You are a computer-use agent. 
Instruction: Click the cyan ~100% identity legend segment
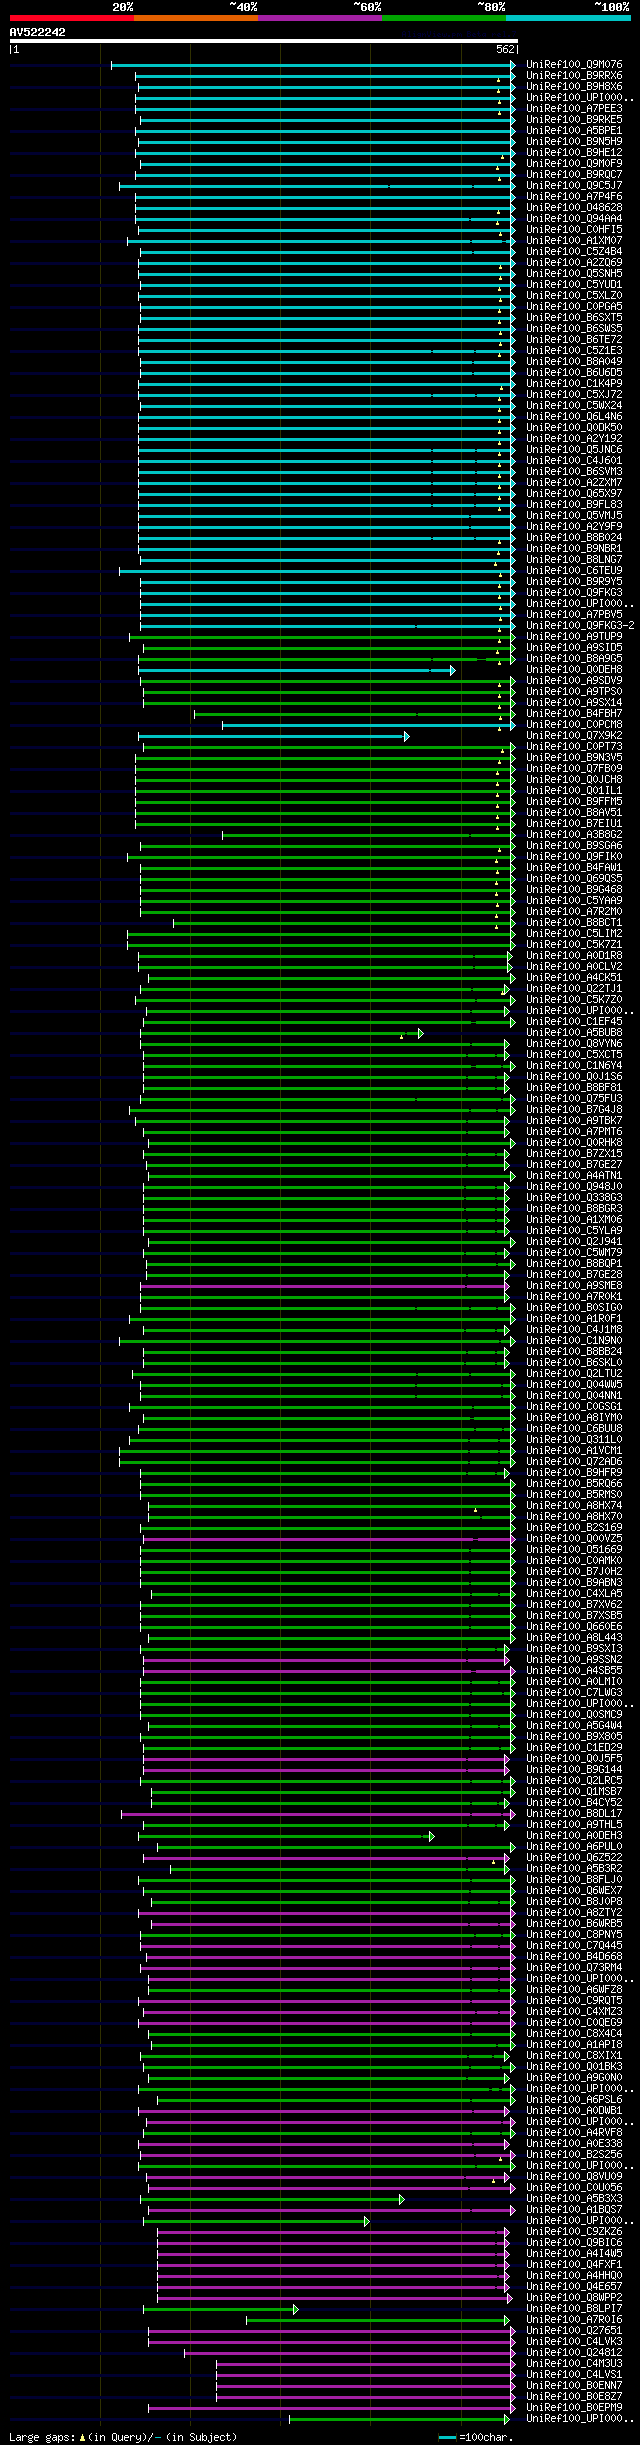point(568,17)
